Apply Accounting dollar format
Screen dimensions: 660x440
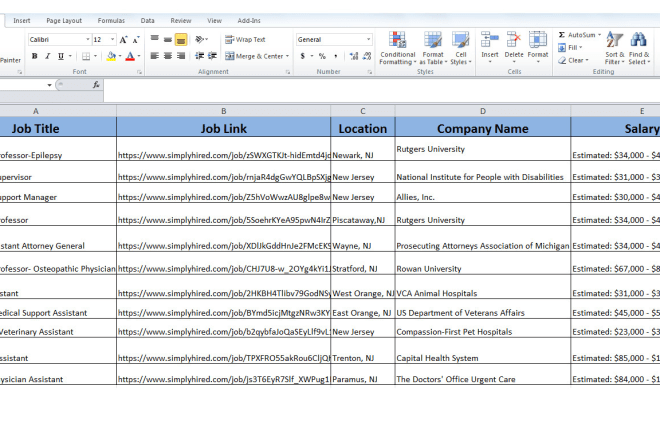coord(303,56)
